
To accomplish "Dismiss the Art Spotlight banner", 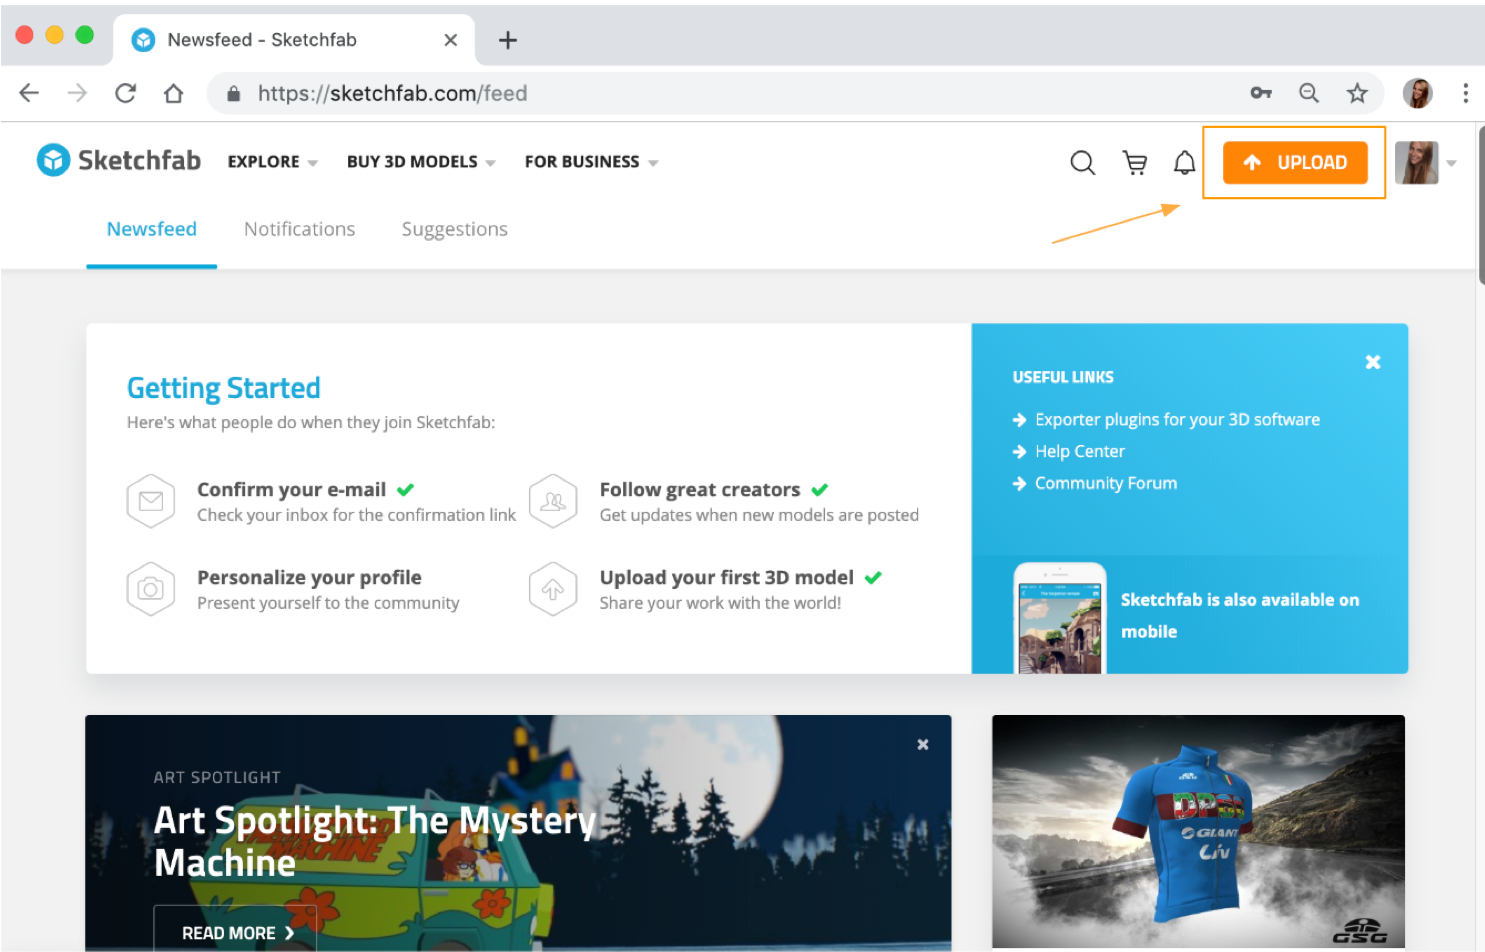I will 923,744.
